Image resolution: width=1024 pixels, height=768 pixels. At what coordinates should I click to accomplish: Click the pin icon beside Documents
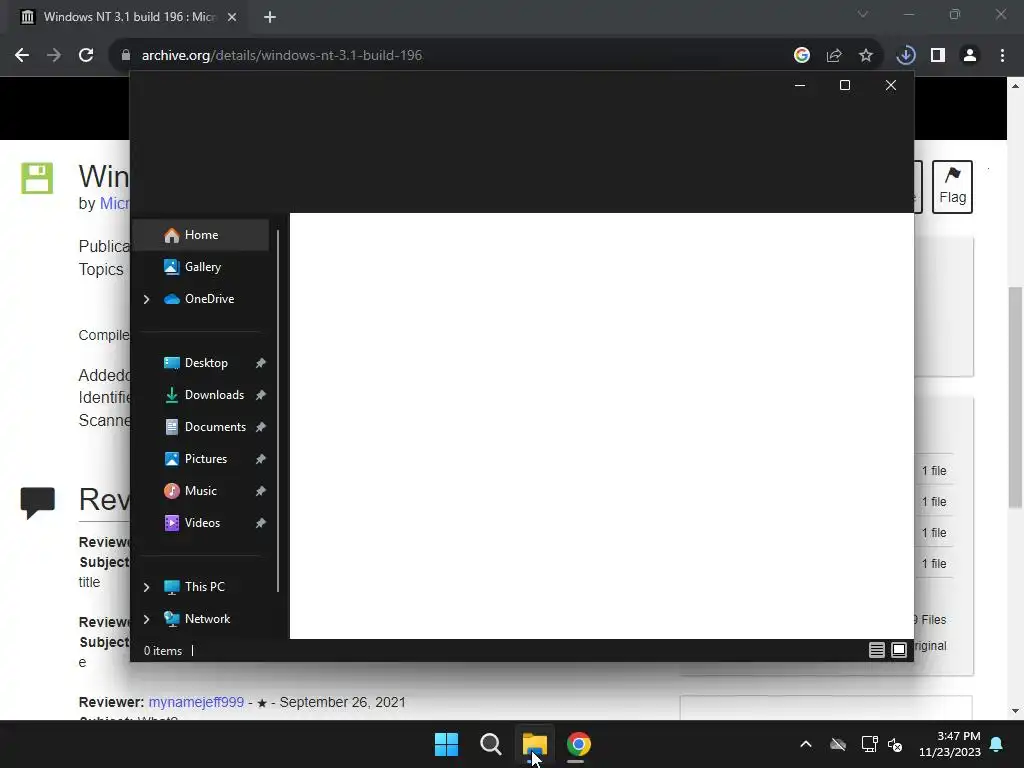point(261,427)
